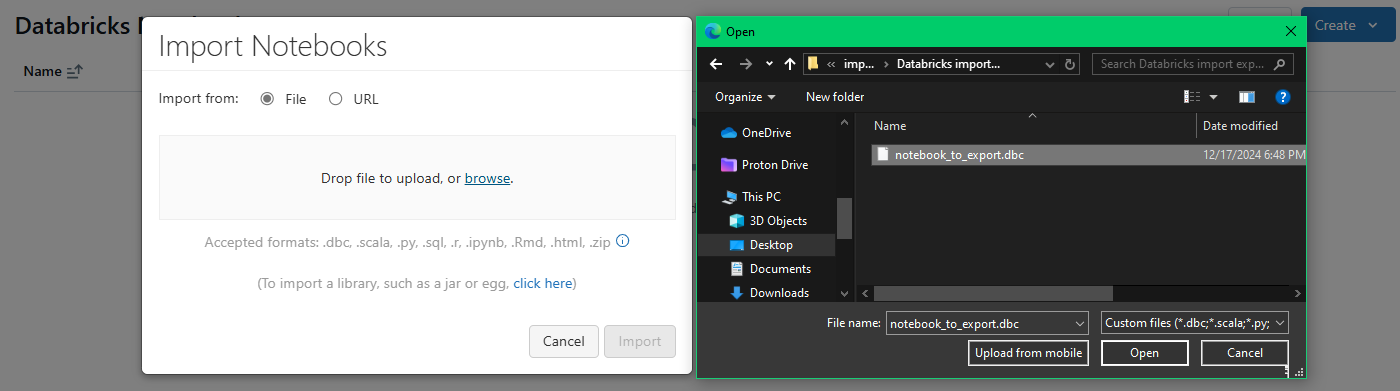Click the Import button in Import Notebooks
This screenshot has width=1400, height=391.
[640, 341]
